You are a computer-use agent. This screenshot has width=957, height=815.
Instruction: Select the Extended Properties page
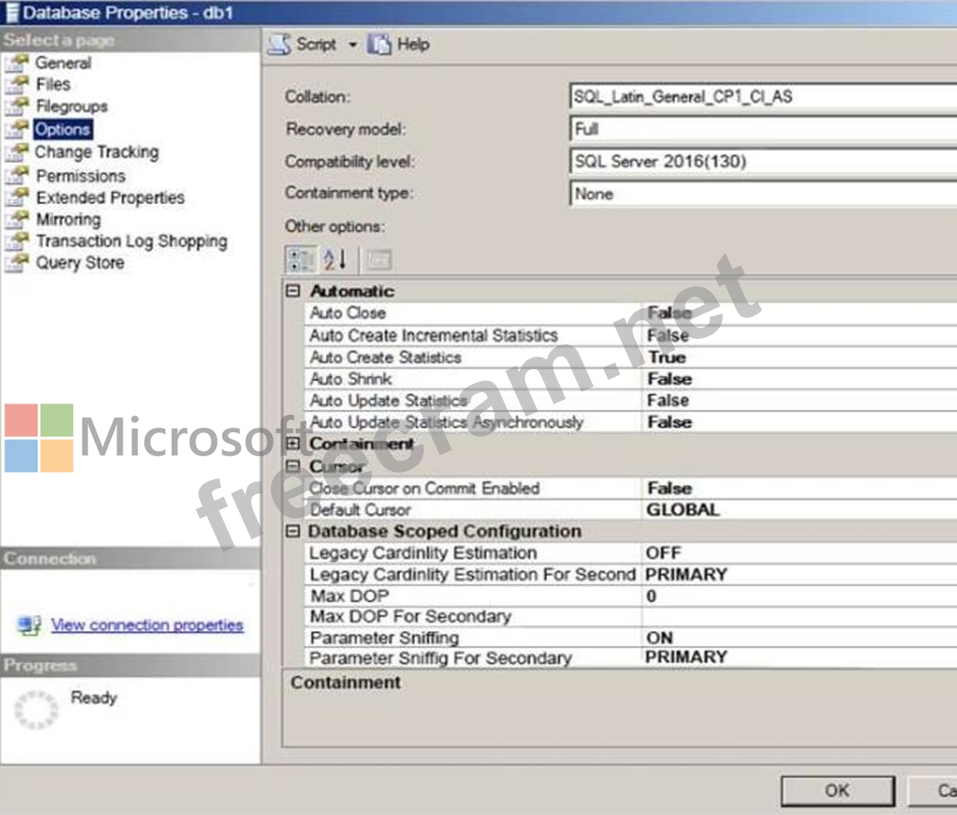pyautogui.click(x=110, y=197)
